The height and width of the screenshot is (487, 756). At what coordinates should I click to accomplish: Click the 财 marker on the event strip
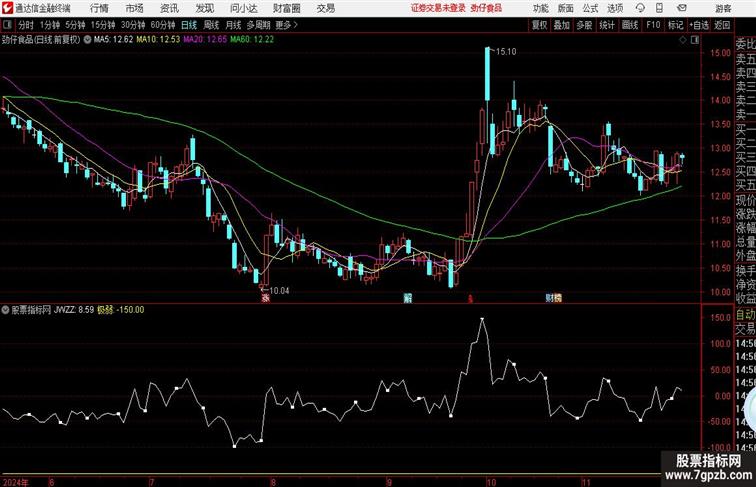pyautogui.click(x=549, y=298)
